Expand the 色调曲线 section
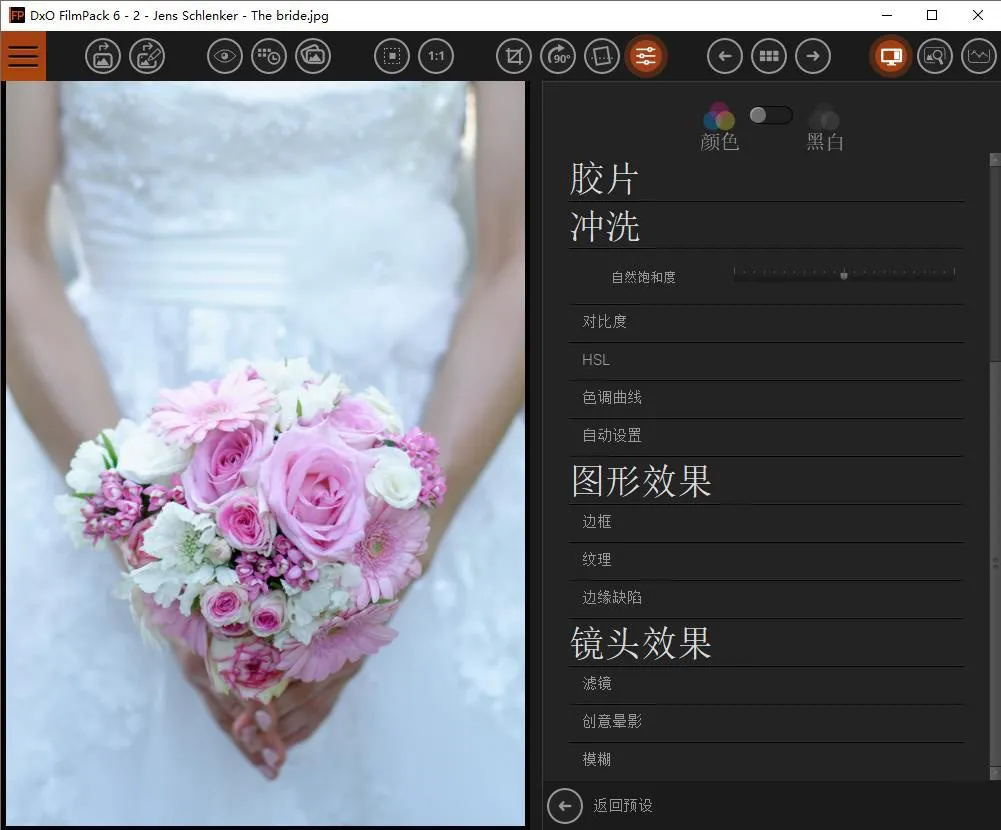This screenshot has height=830, width=1001. (612, 398)
